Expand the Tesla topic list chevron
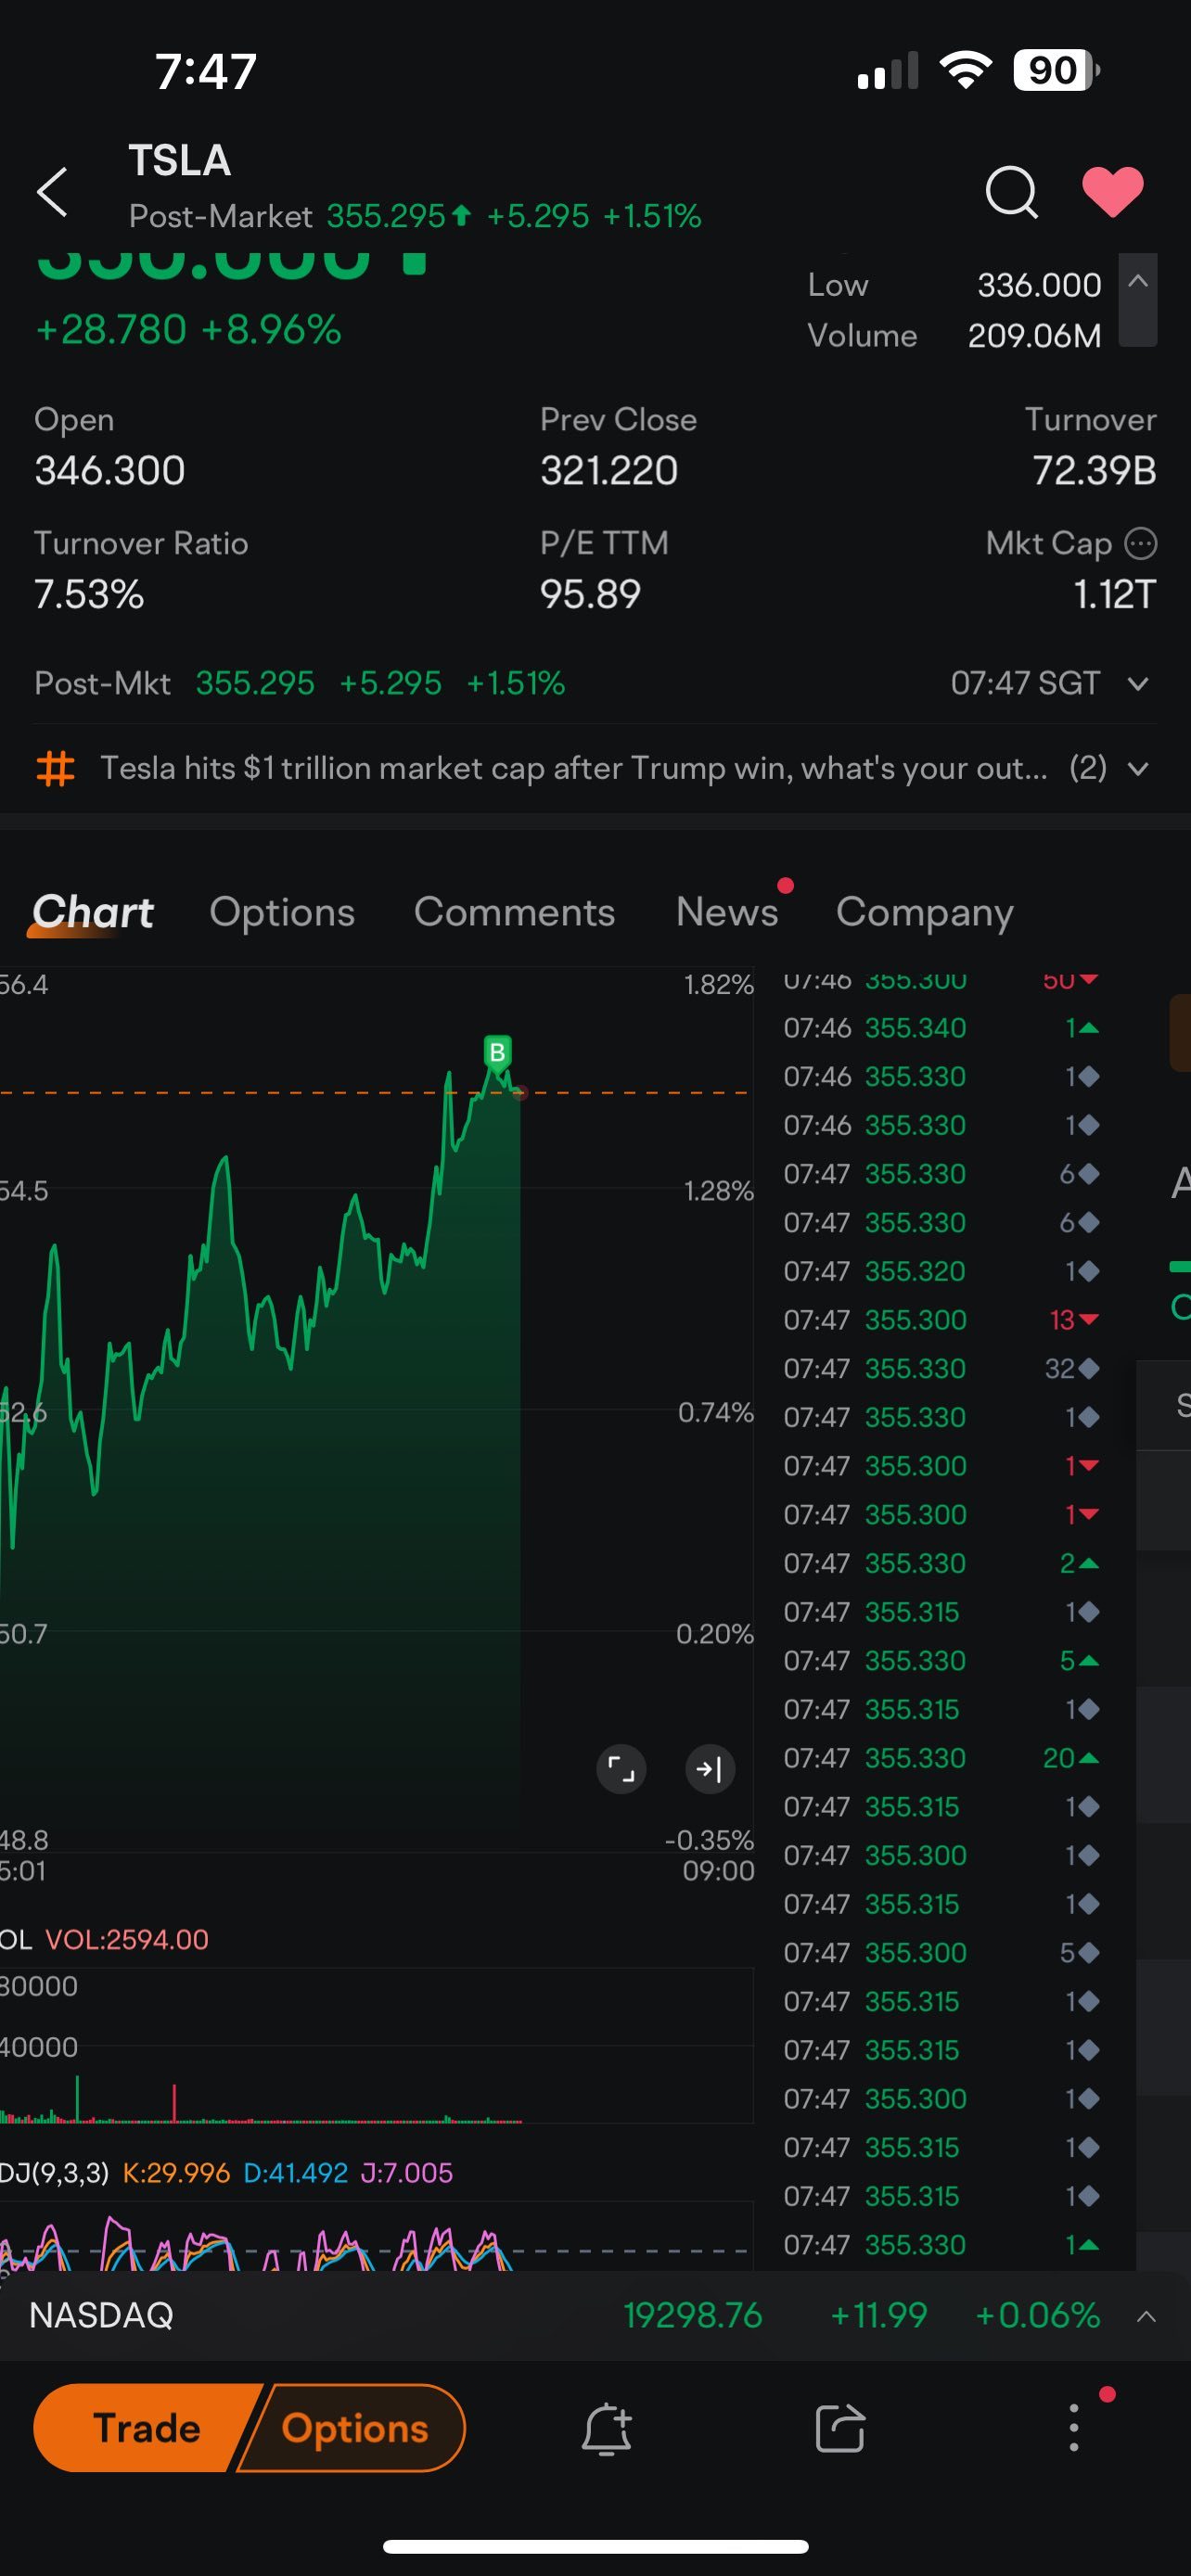This screenshot has width=1191, height=2576. 1138,769
